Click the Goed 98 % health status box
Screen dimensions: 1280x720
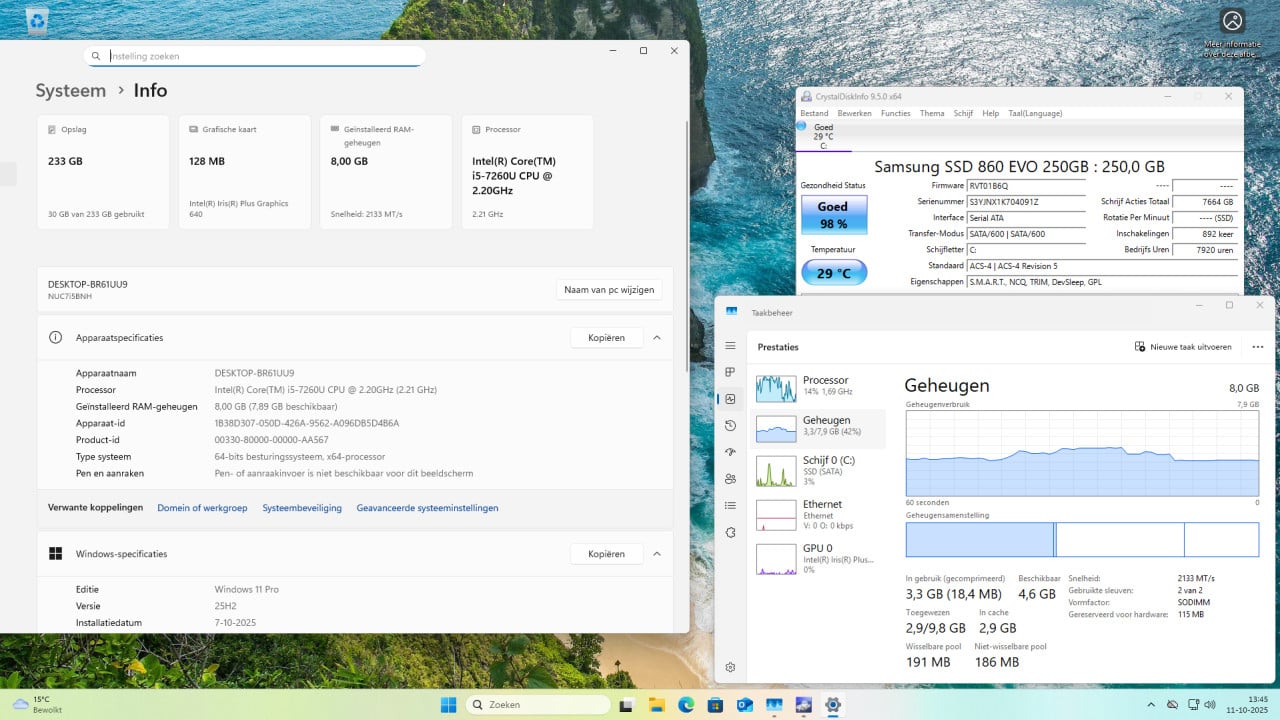pyautogui.click(x=832, y=214)
